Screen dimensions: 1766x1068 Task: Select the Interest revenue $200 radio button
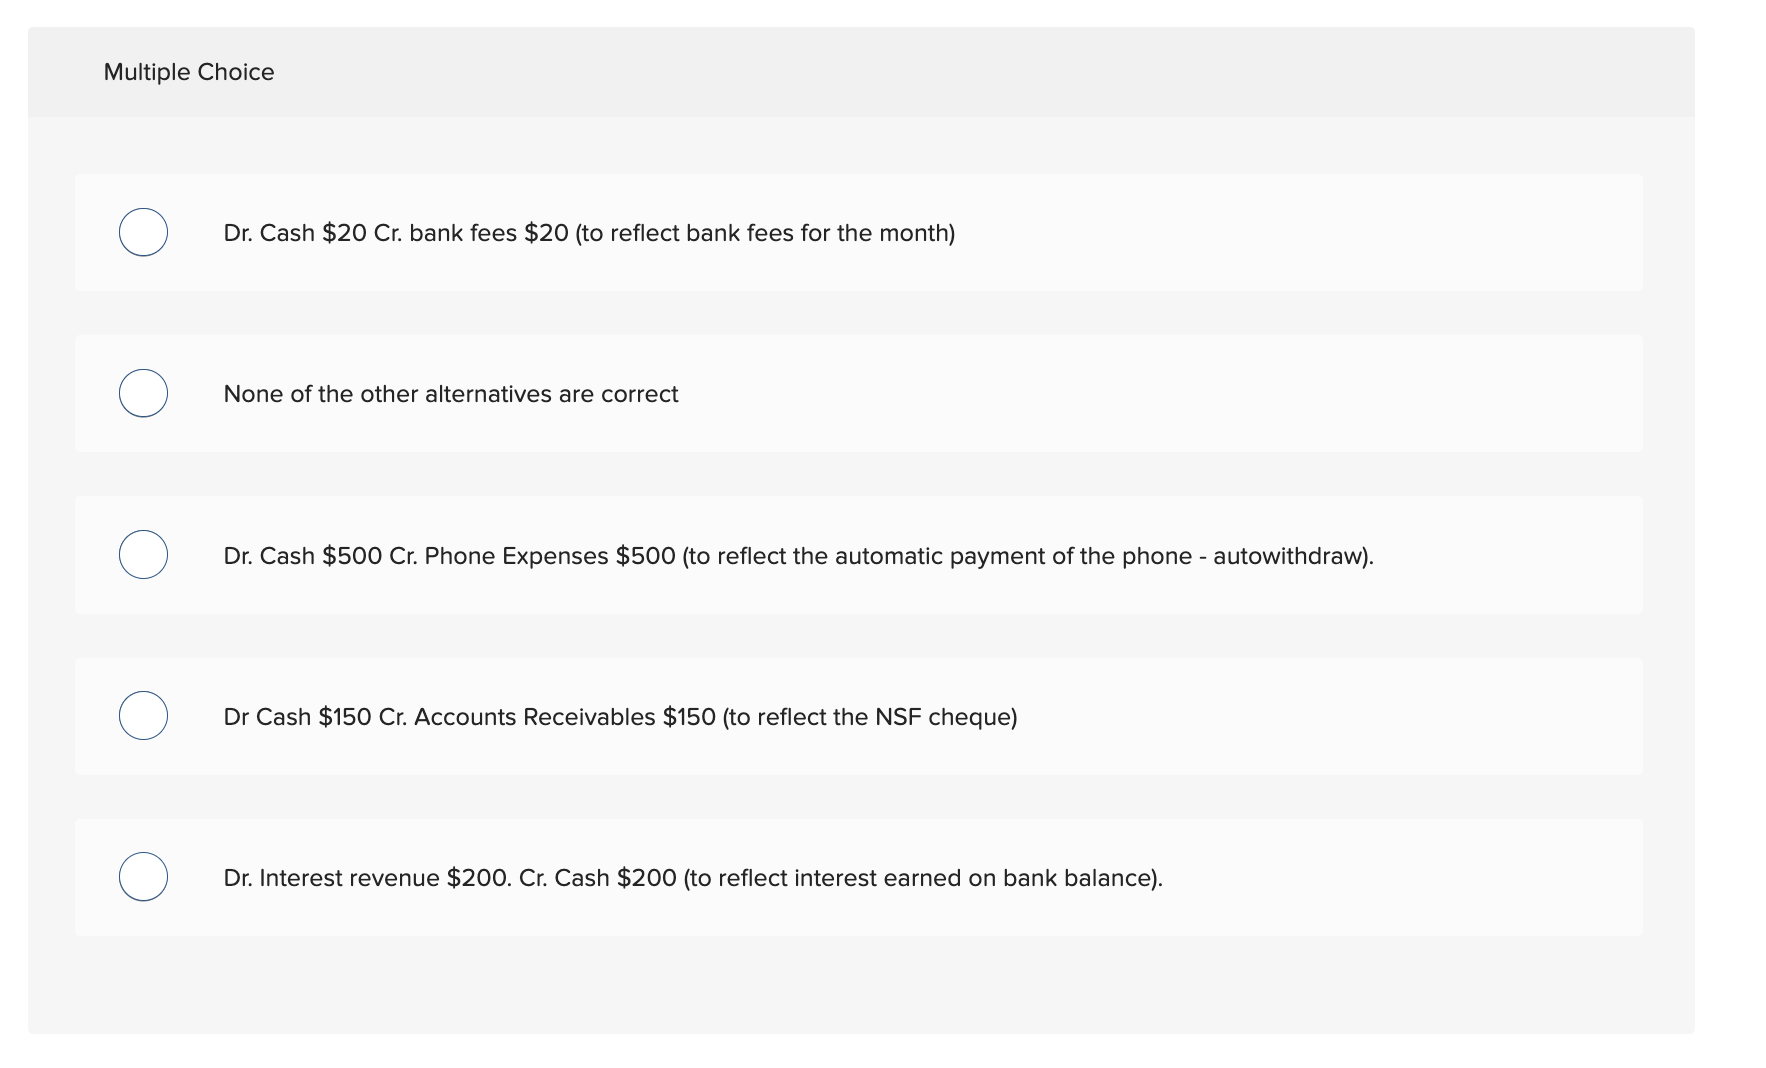pos(143,876)
